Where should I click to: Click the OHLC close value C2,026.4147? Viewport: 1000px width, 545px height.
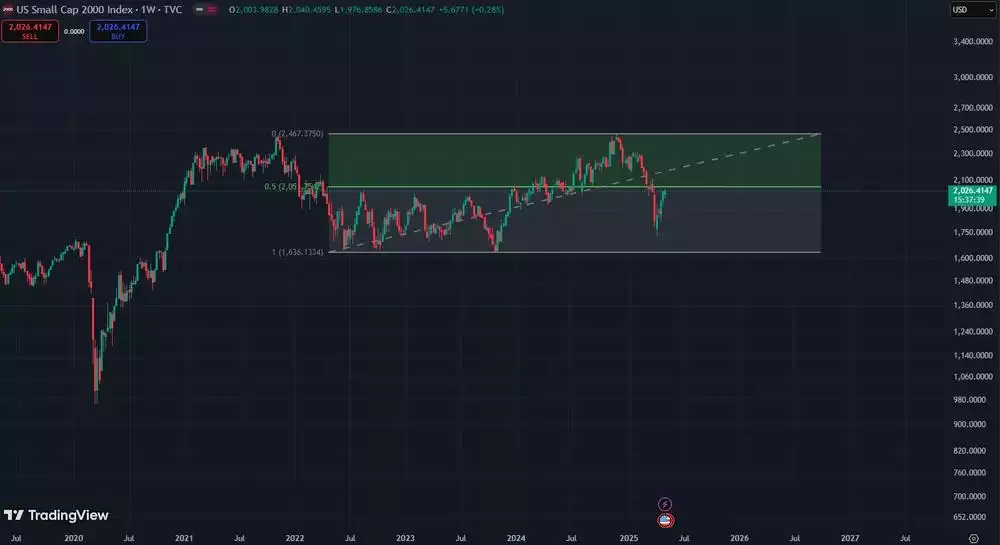[x=410, y=10]
